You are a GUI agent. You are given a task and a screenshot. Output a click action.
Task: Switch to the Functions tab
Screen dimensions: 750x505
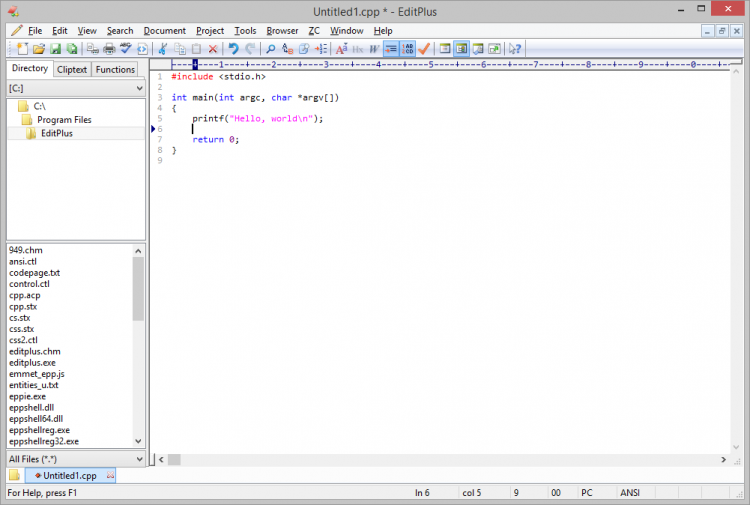coord(115,69)
